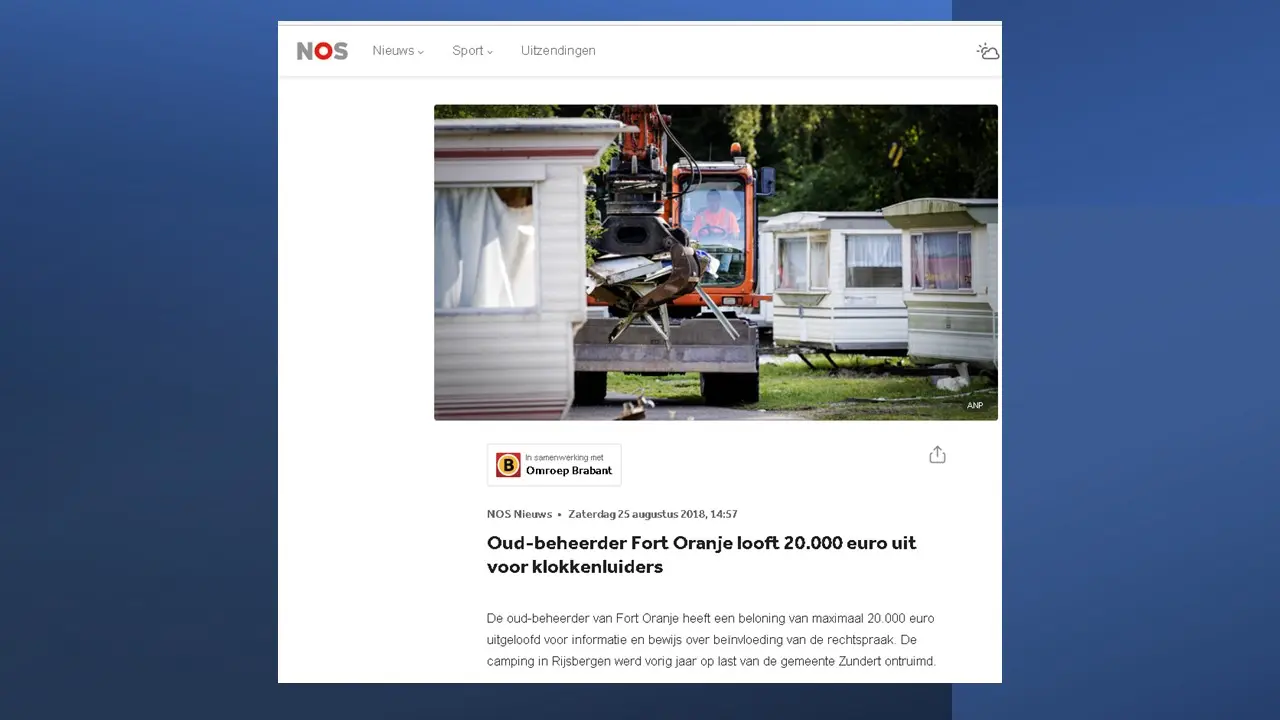Select the Sport menu item
The height and width of the screenshot is (720, 1280).
[x=467, y=51]
